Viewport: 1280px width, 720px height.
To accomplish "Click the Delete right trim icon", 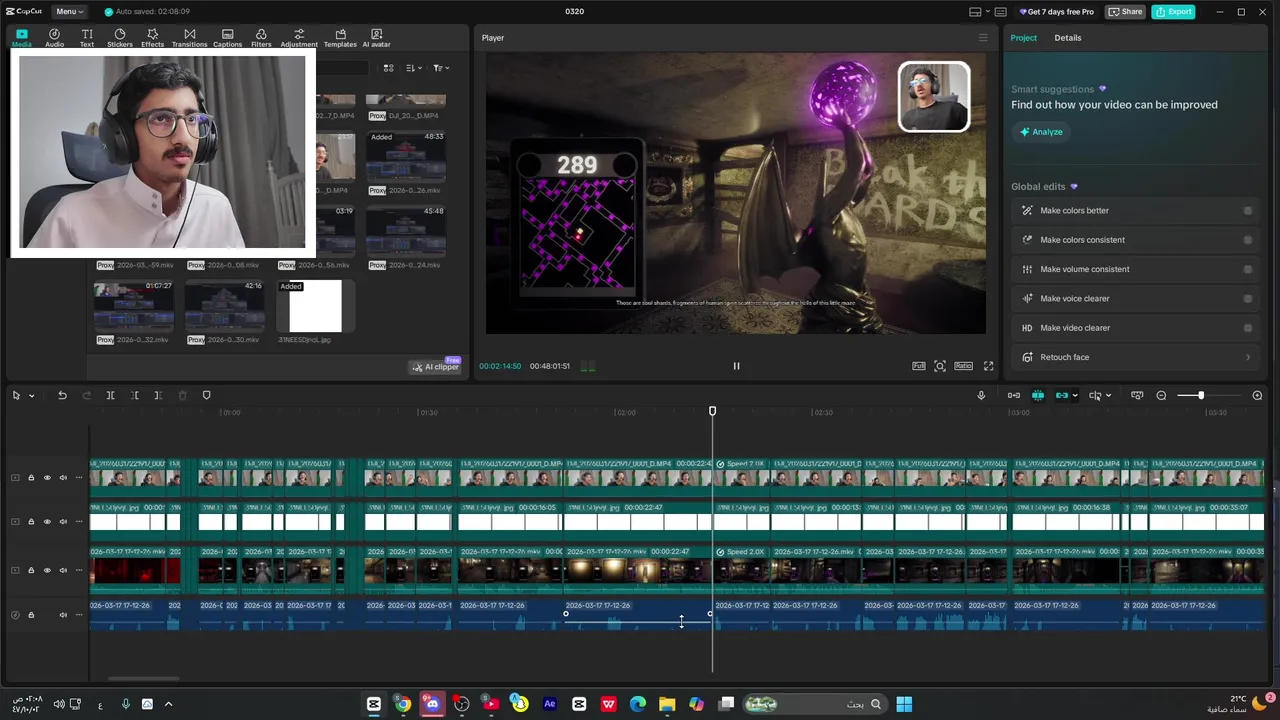I will [x=158, y=396].
